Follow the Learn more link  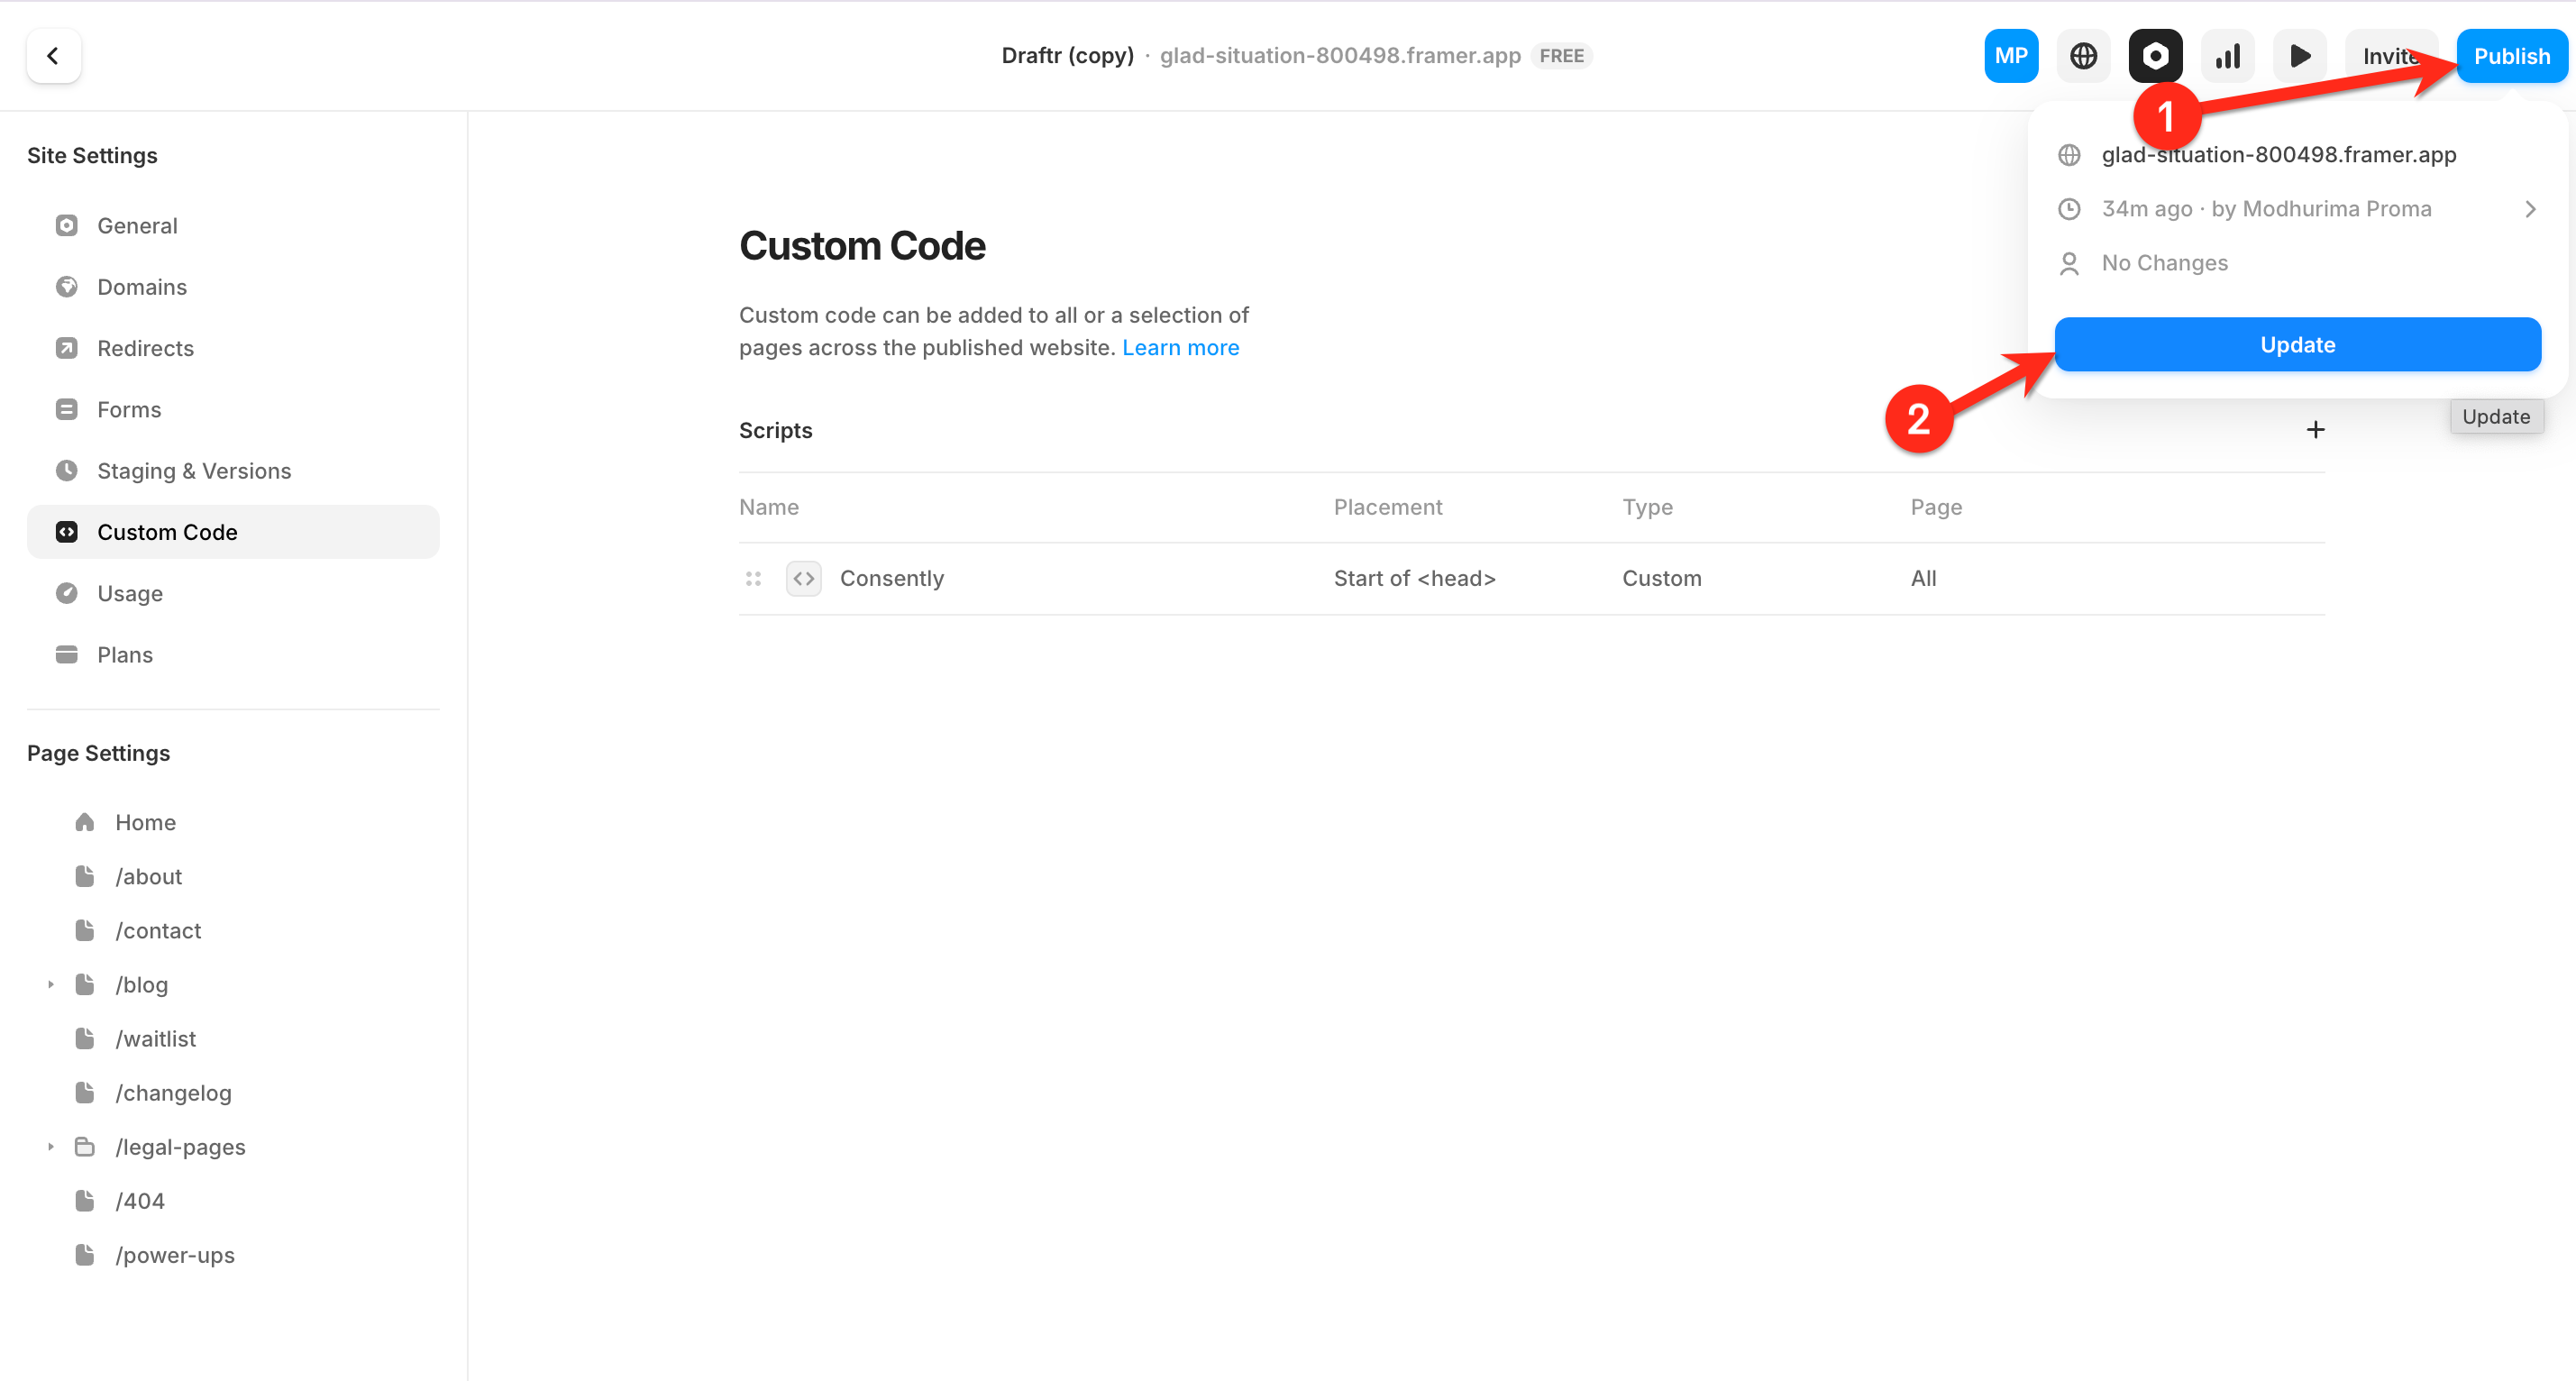[1180, 347]
